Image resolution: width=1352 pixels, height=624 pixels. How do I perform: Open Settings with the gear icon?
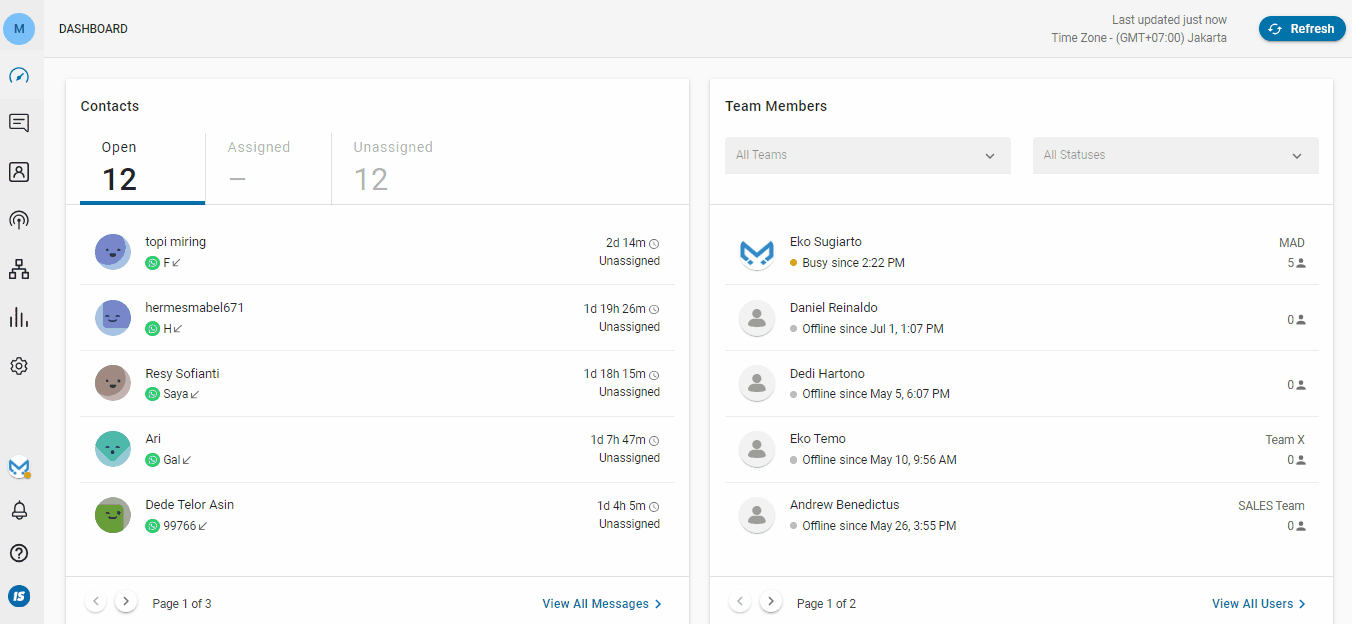coord(19,365)
